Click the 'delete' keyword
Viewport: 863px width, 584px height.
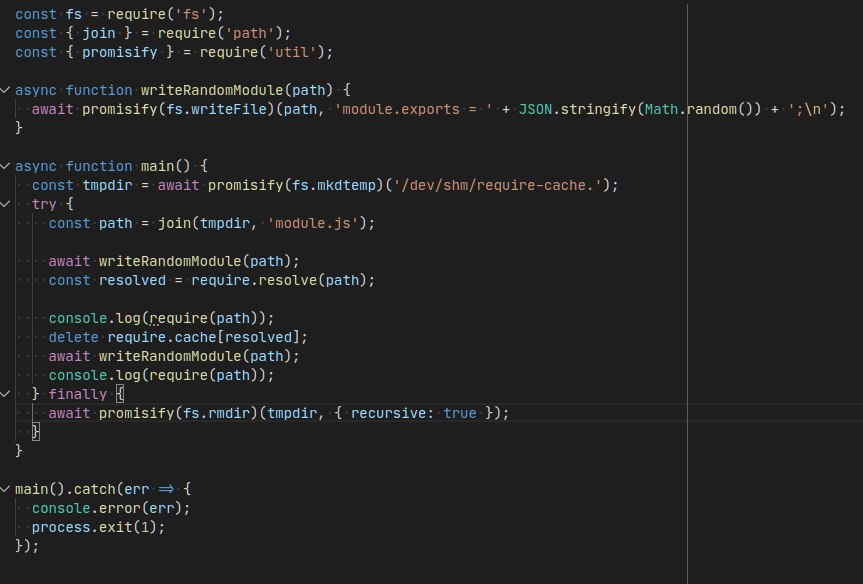[74, 337]
